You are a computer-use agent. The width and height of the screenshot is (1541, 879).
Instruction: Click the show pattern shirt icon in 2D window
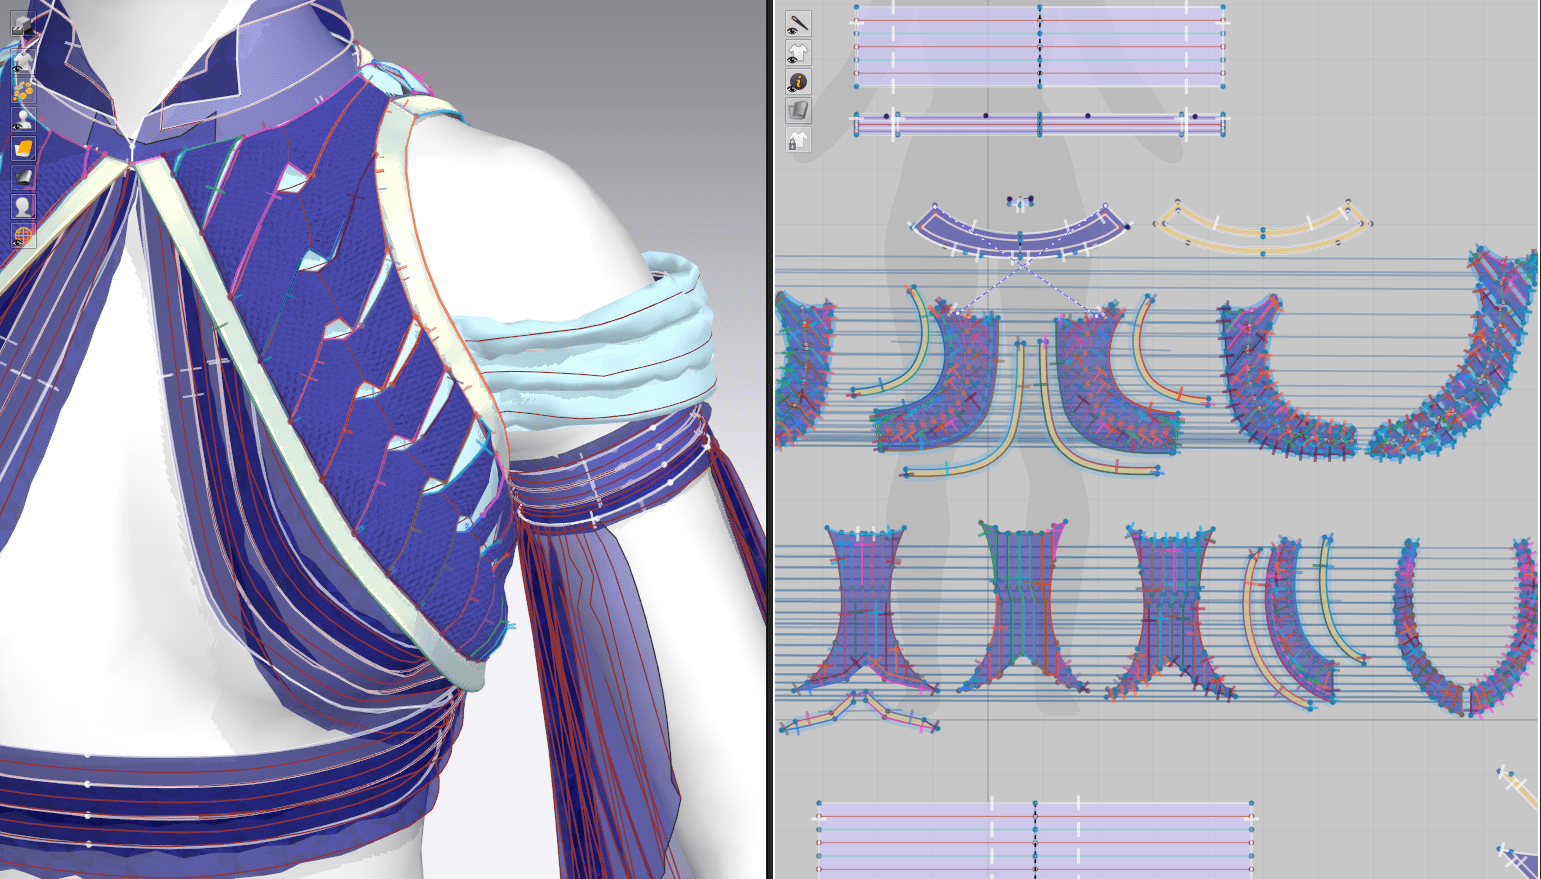798,53
